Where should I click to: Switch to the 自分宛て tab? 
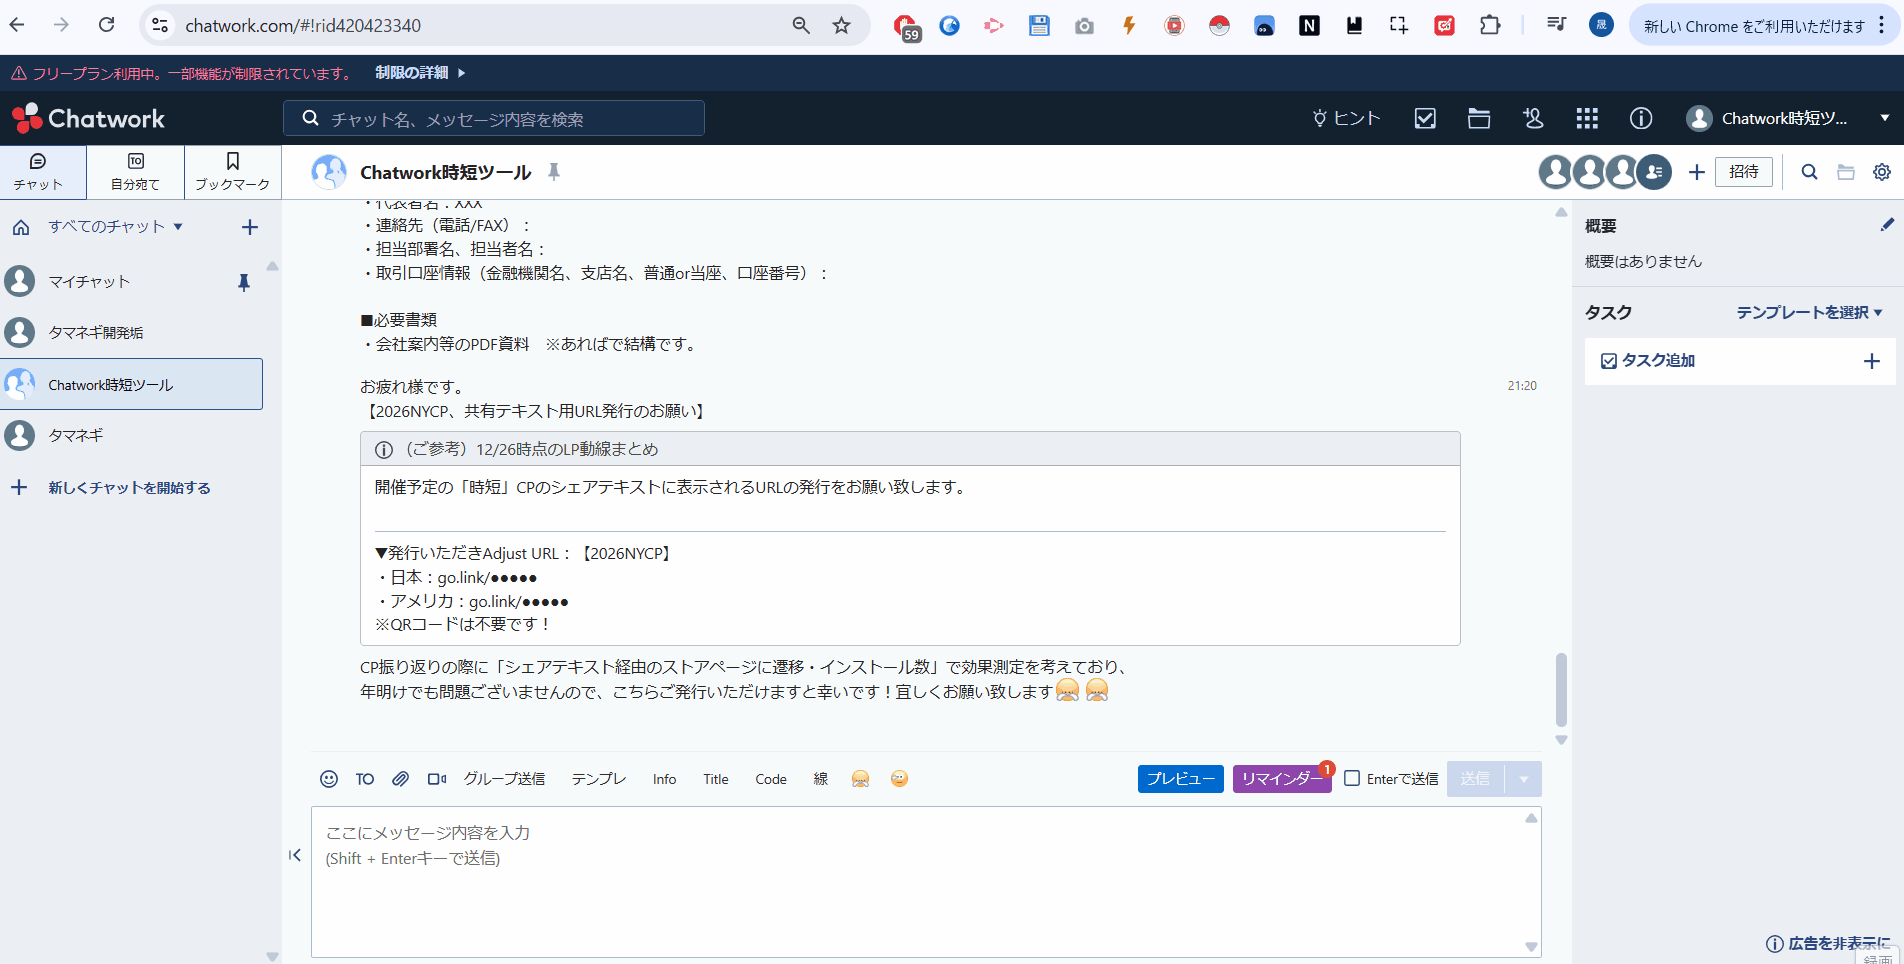pos(135,172)
